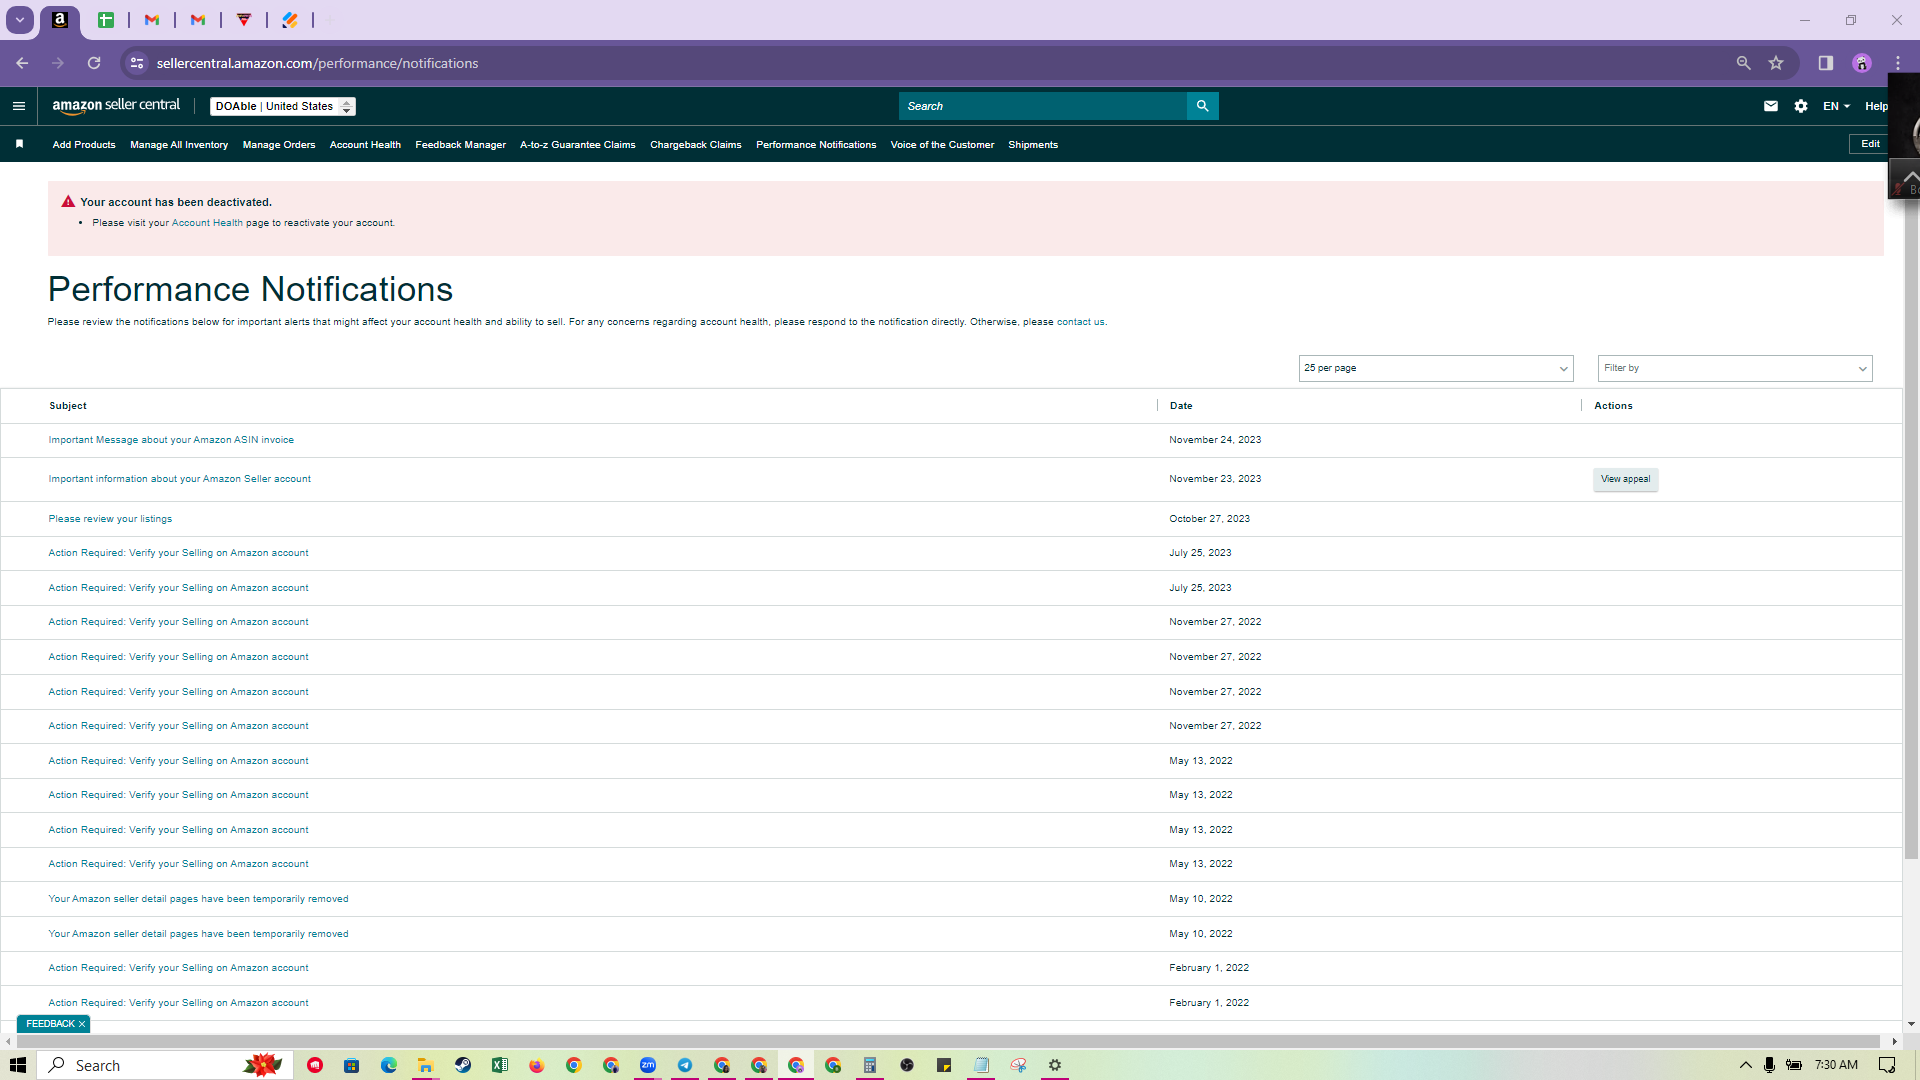Open the Seller Central hamburger menu
The width and height of the screenshot is (1920, 1080).
click(19, 106)
